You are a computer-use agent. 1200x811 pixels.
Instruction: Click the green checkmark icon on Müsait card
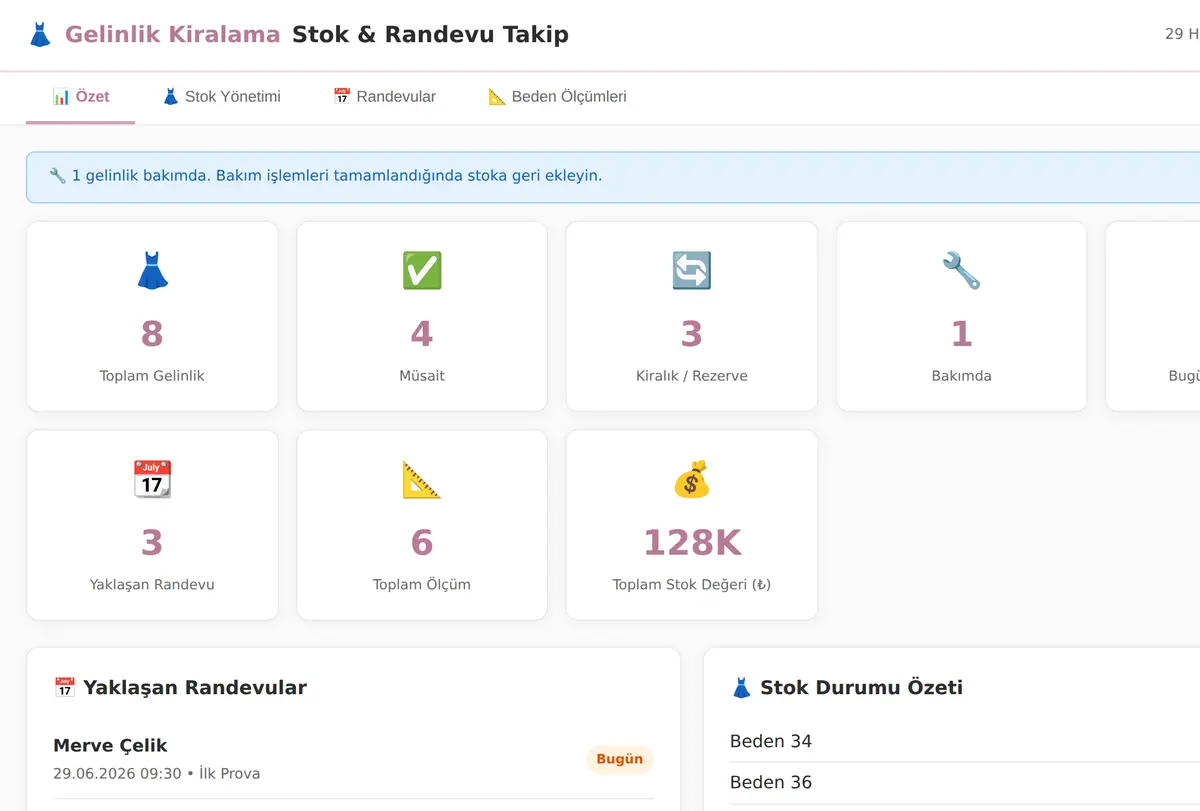pyautogui.click(x=422, y=271)
